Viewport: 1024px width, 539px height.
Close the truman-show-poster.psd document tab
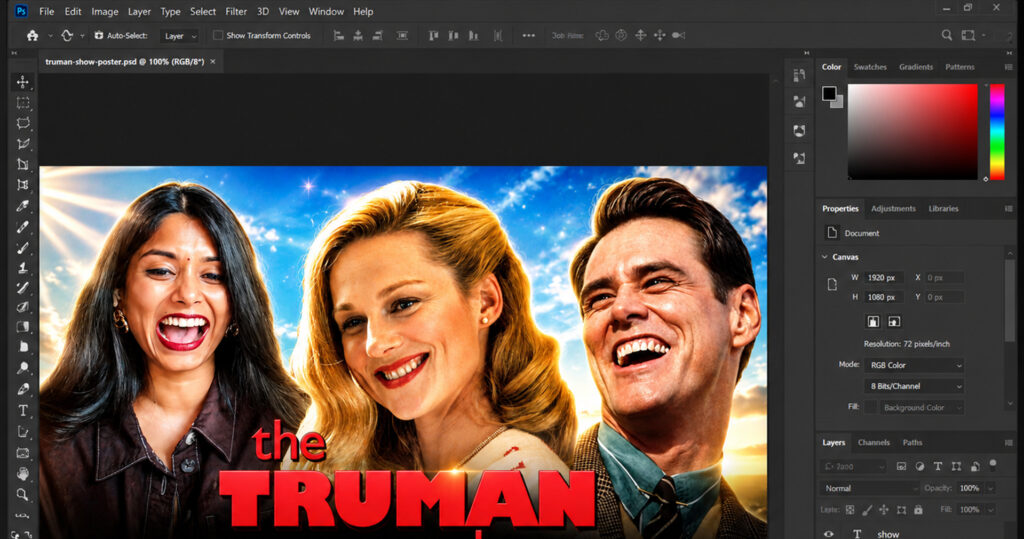[213, 61]
